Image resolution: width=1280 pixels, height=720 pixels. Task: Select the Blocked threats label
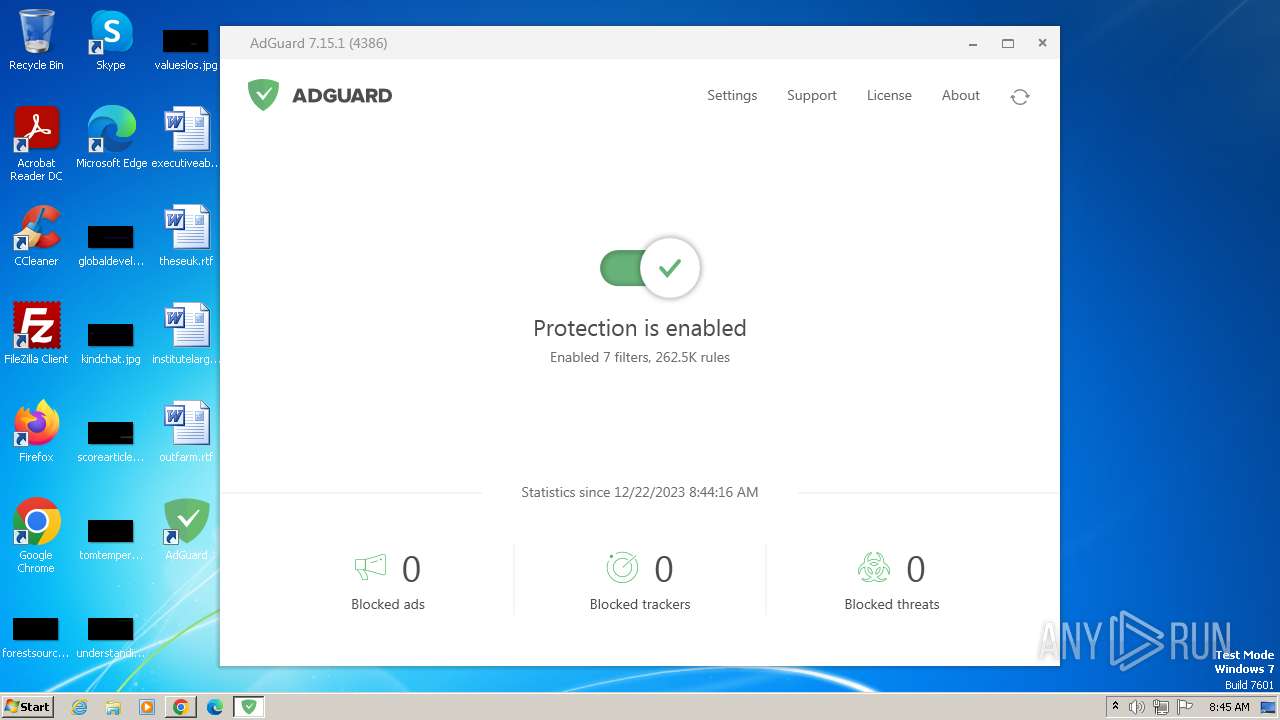[x=892, y=604]
